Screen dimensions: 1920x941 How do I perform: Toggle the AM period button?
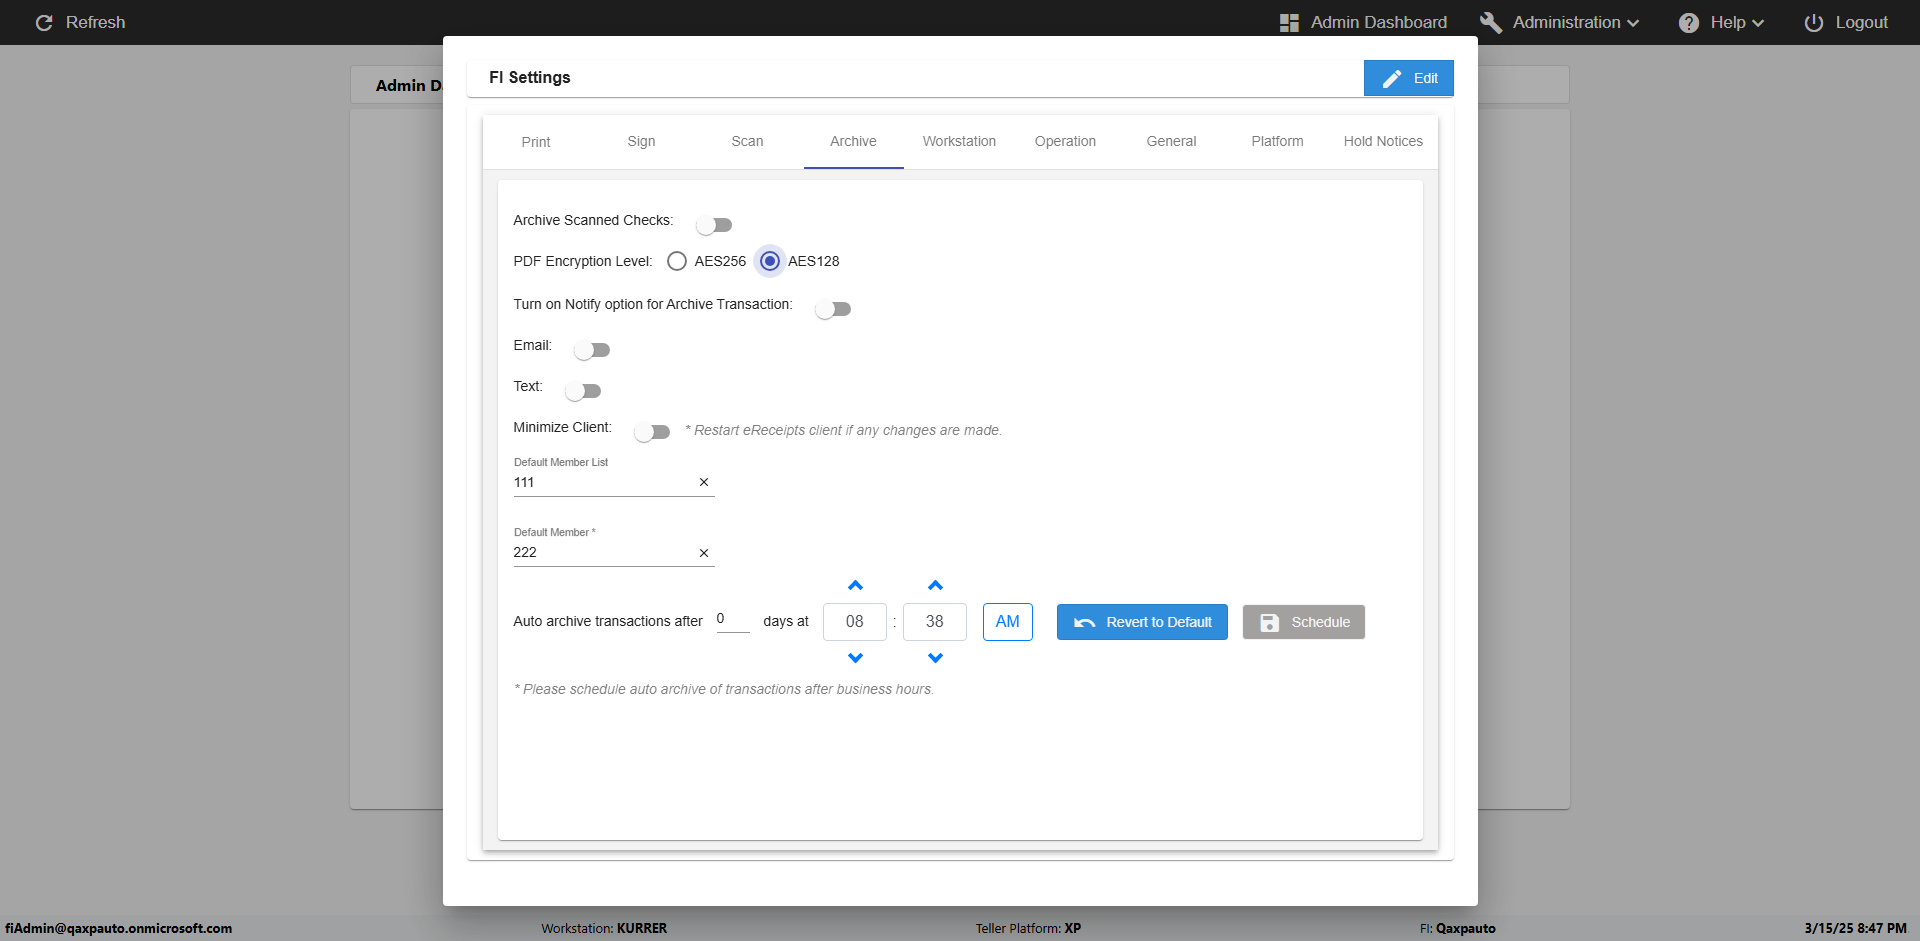1008,622
